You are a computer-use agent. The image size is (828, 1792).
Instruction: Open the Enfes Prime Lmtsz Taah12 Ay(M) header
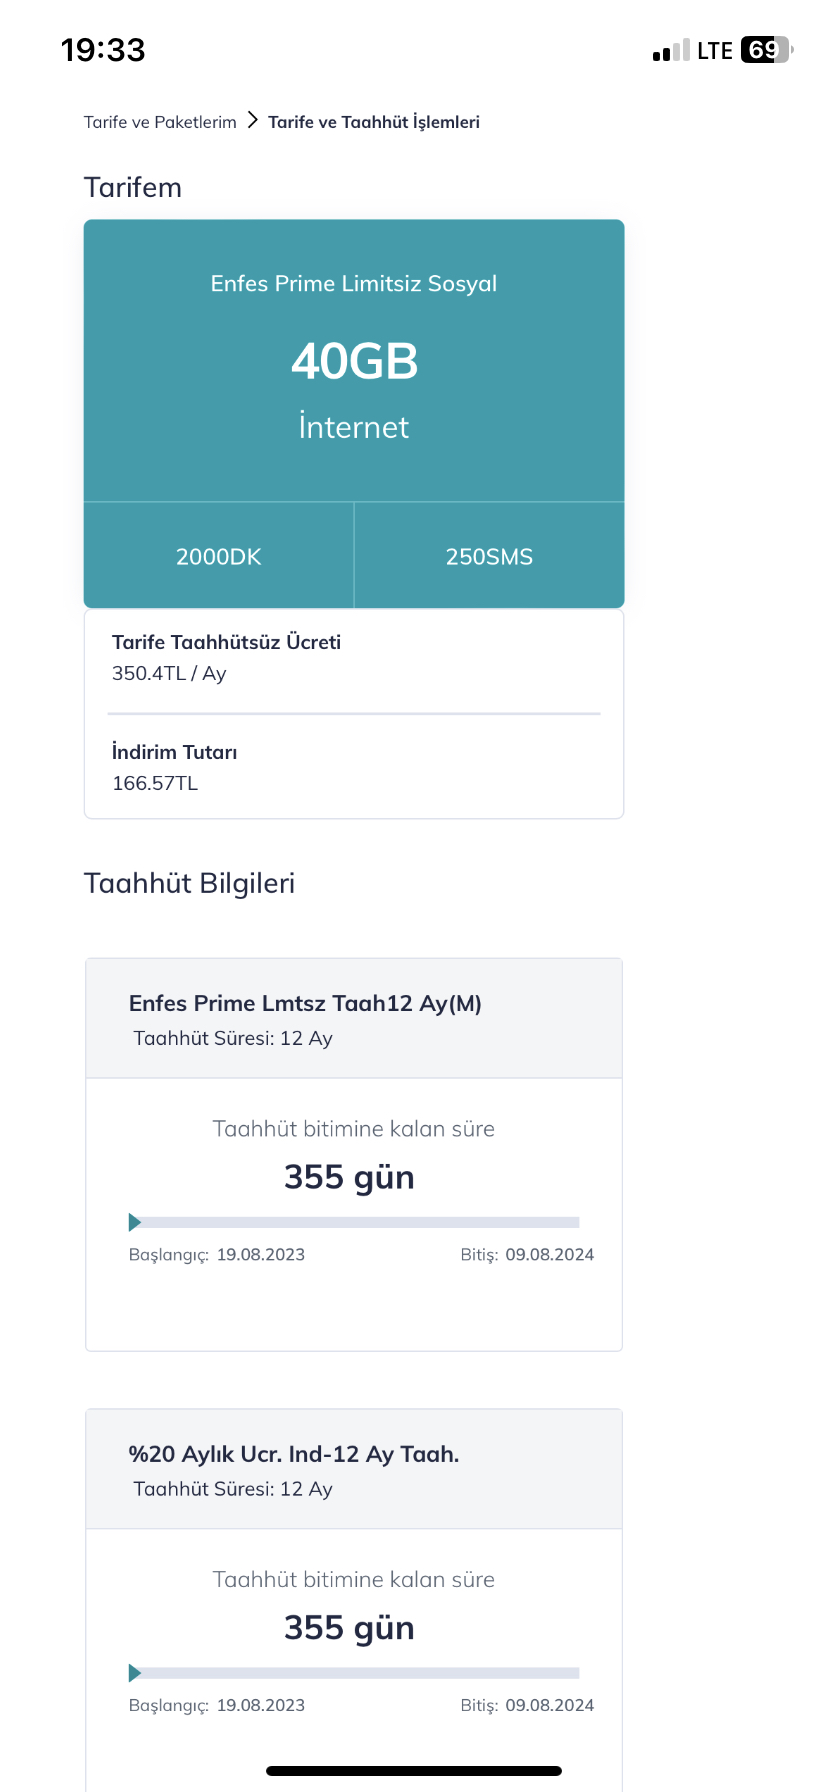tap(354, 1018)
